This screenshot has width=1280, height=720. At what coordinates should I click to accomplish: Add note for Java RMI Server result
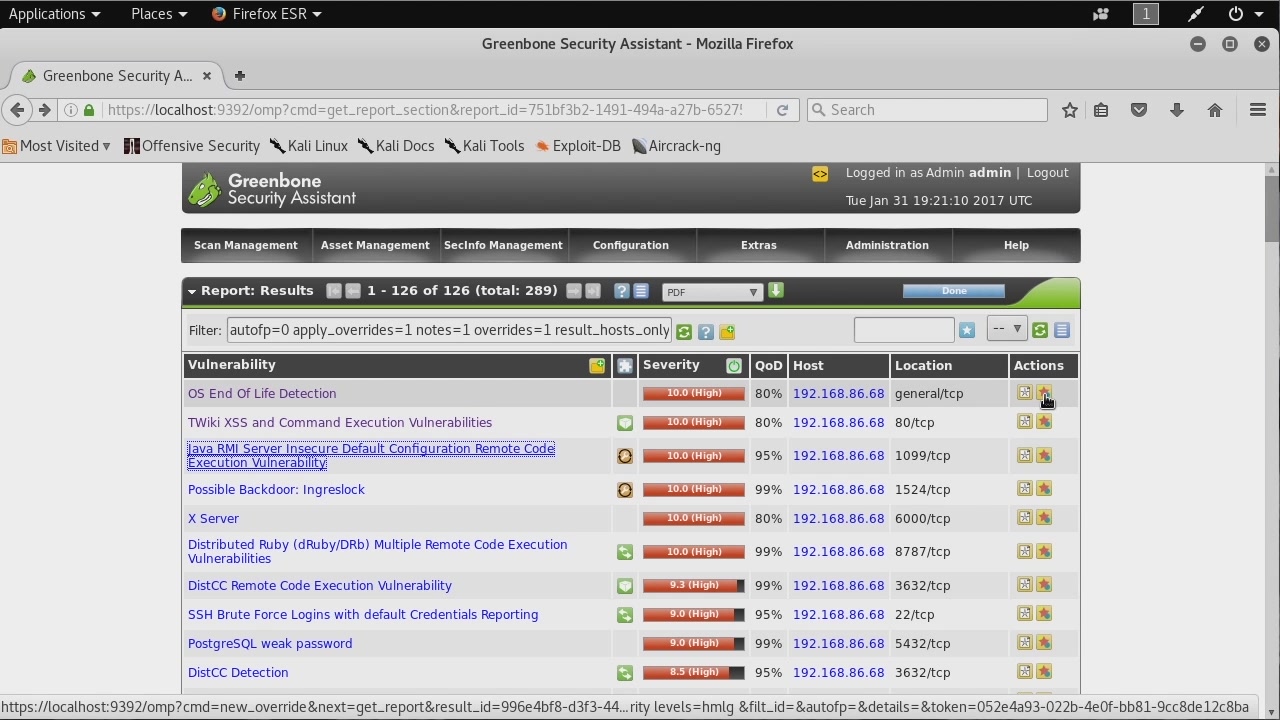pyautogui.click(x=1024, y=455)
